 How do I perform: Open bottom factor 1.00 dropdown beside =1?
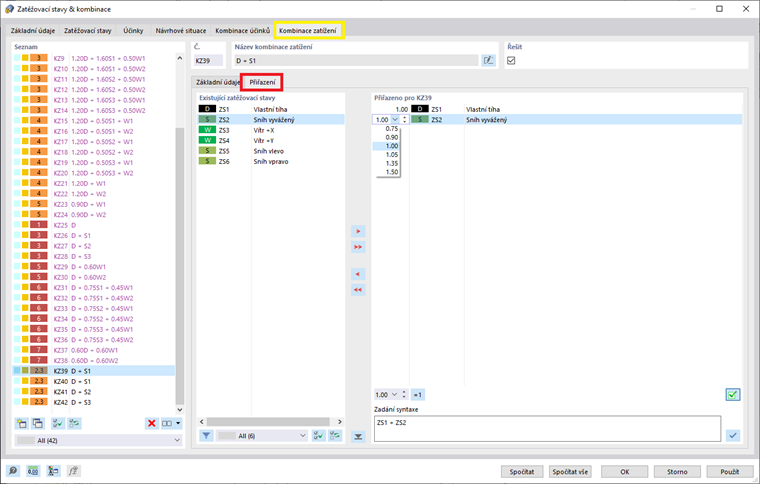394,395
